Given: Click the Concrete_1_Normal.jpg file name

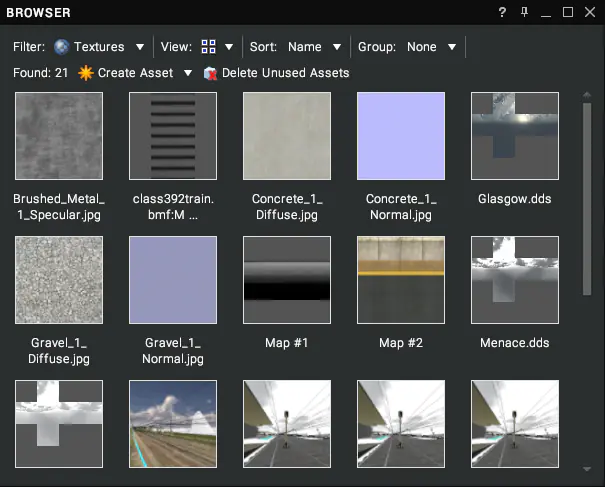Looking at the screenshot, I should (401, 207).
